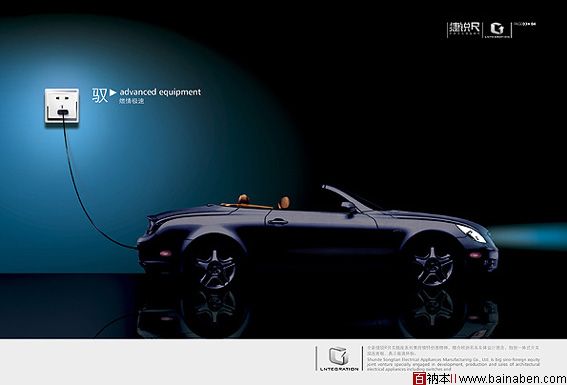Screen dimensions: 567x385
Task: Click the black plug in the socket
Action: [62, 112]
